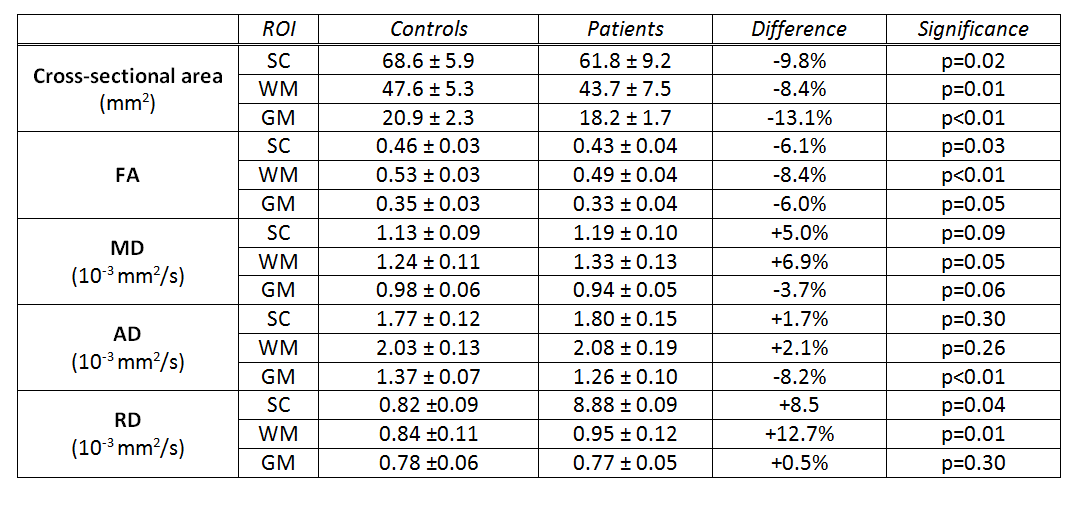Viewport: 1090px width, 507px height.
Task: Select the p=0.09 significance cell
Action: pos(972,234)
